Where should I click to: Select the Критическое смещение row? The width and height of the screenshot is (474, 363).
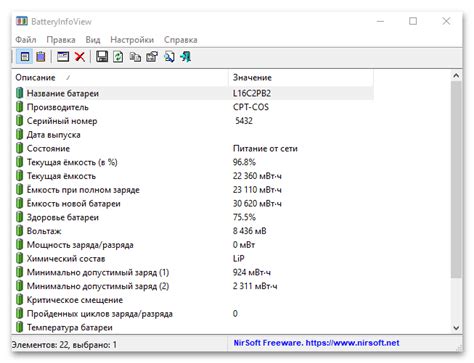pos(193,300)
